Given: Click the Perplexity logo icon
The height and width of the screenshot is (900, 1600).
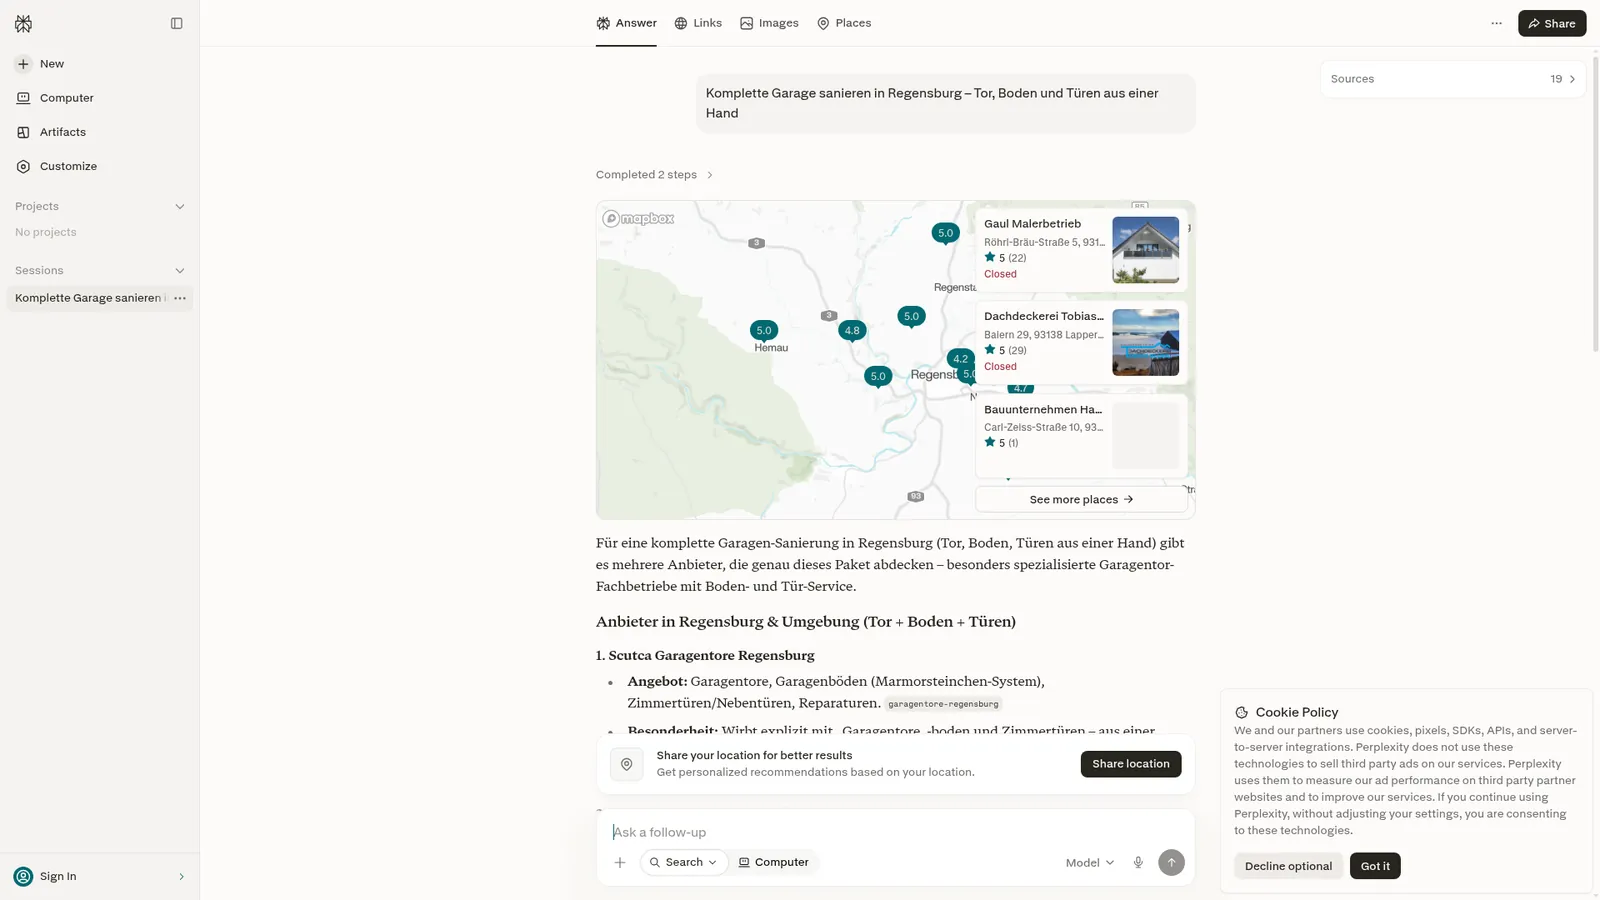Looking at the screenshot, I should pos(23,23).
